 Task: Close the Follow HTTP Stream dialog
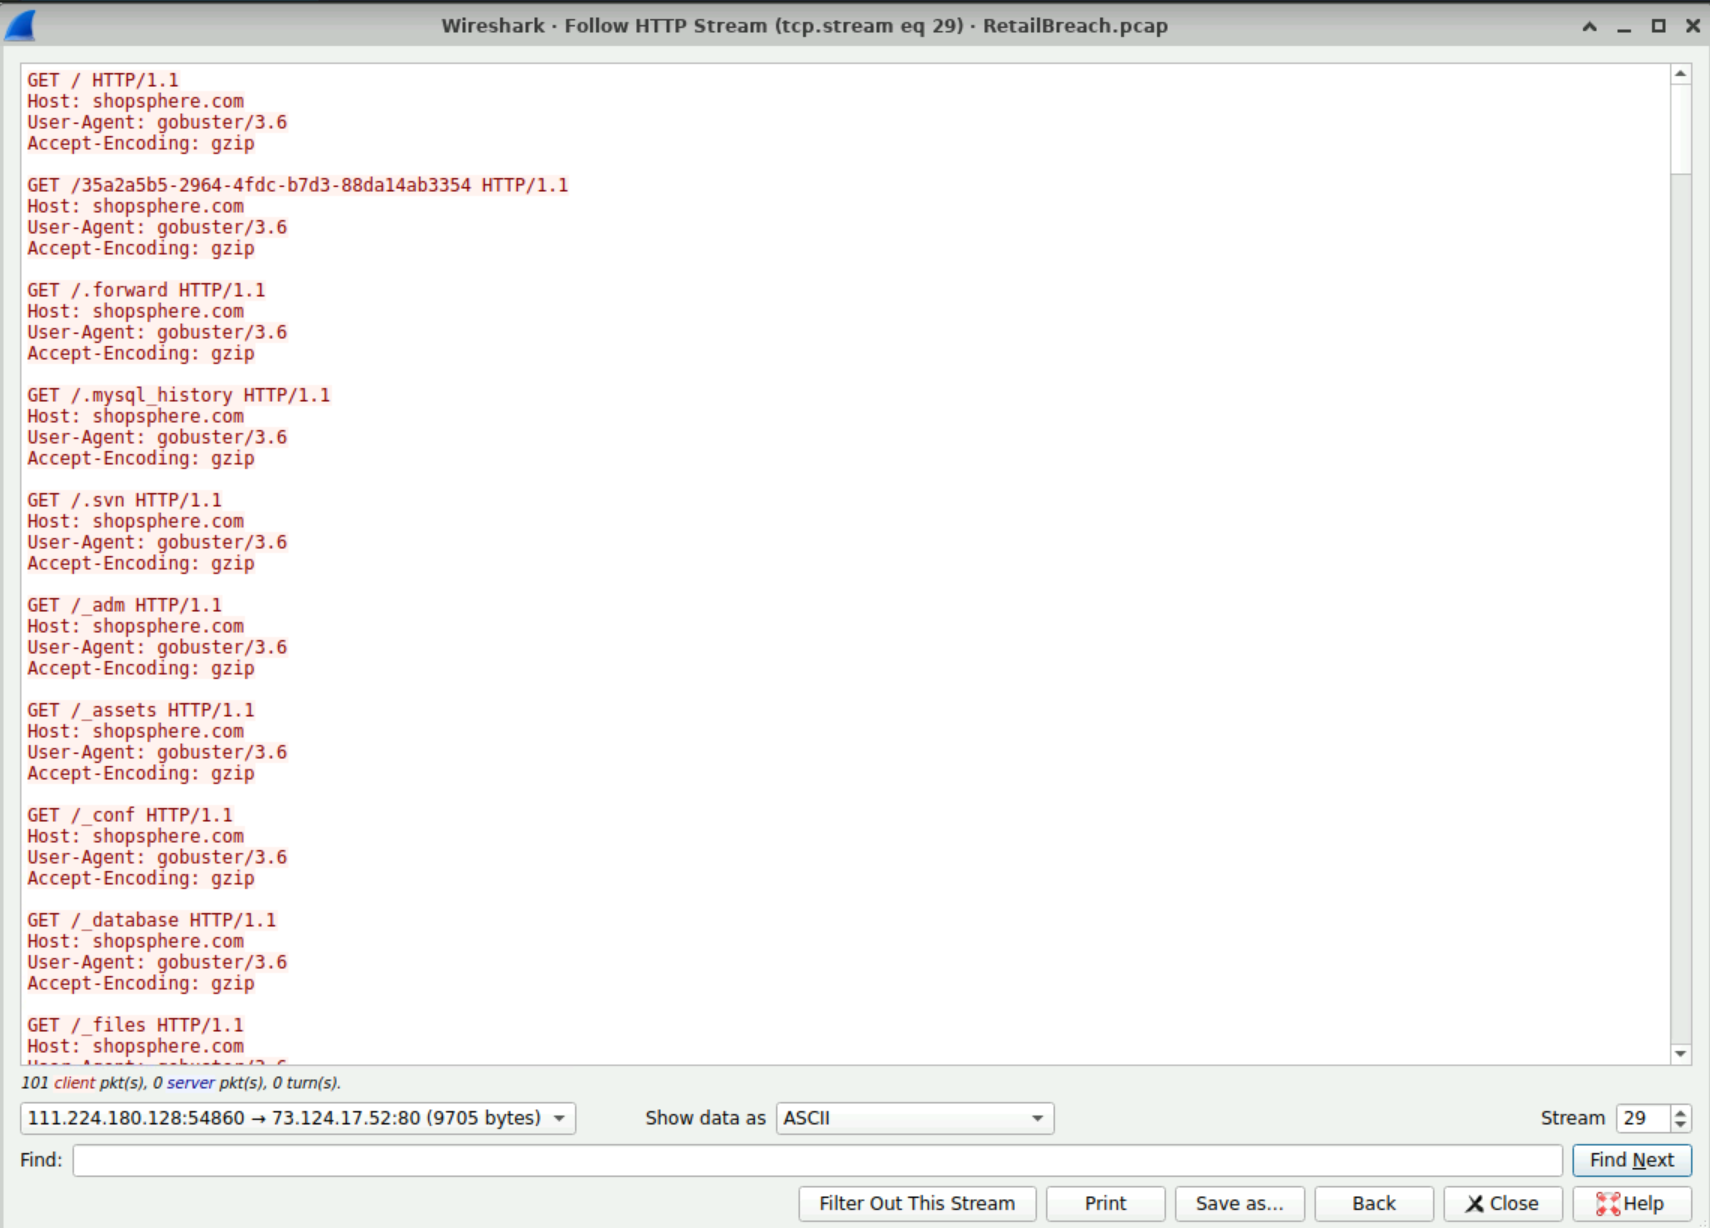[1502, 1203]
